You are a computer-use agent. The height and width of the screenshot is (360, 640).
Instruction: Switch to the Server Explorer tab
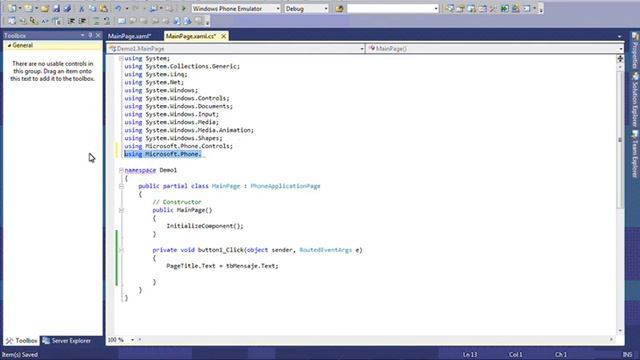pyautogui.click(x=67, y=340)
